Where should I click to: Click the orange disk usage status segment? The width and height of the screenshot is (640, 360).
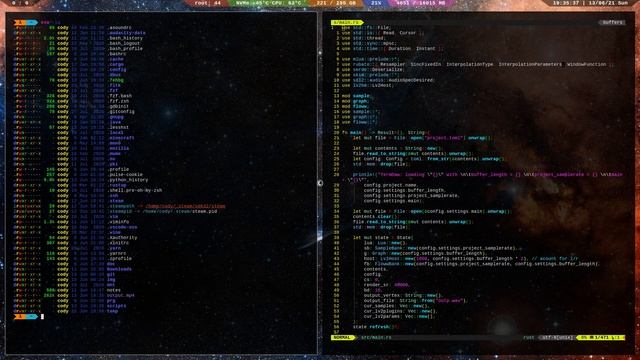(336, 3)
